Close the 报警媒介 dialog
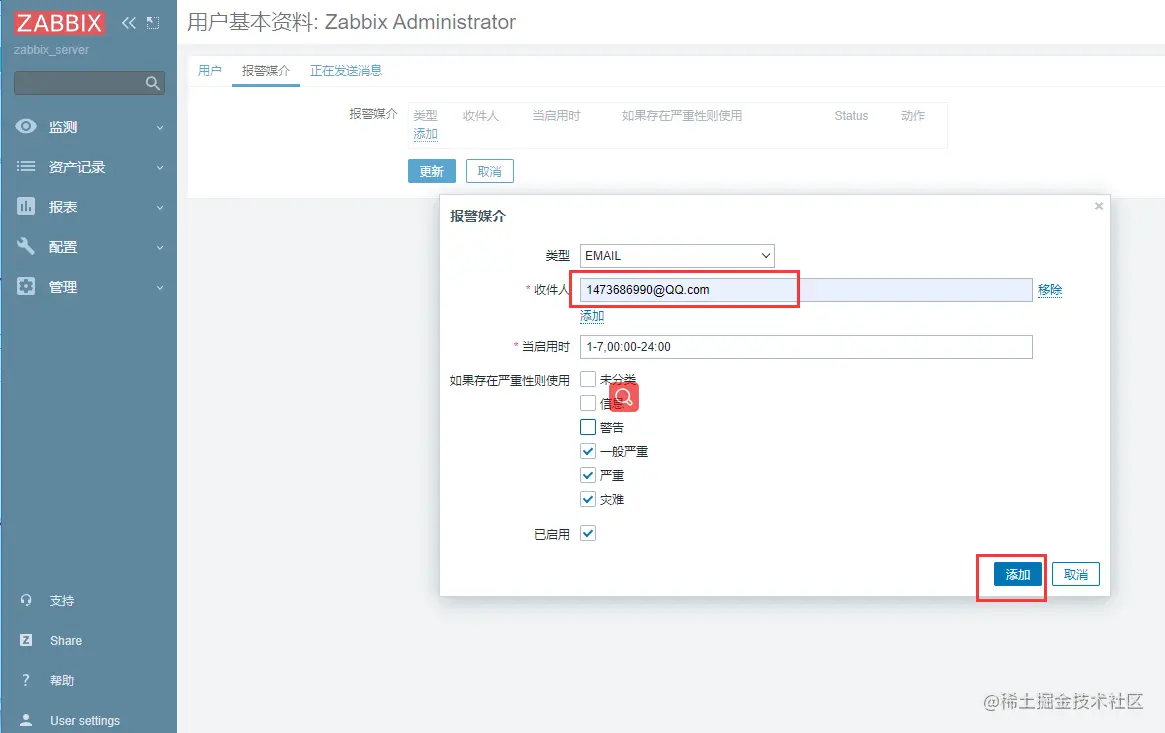Viewport: 1165px width, 733px height. pyautogui.click(x=1099, y=206)
